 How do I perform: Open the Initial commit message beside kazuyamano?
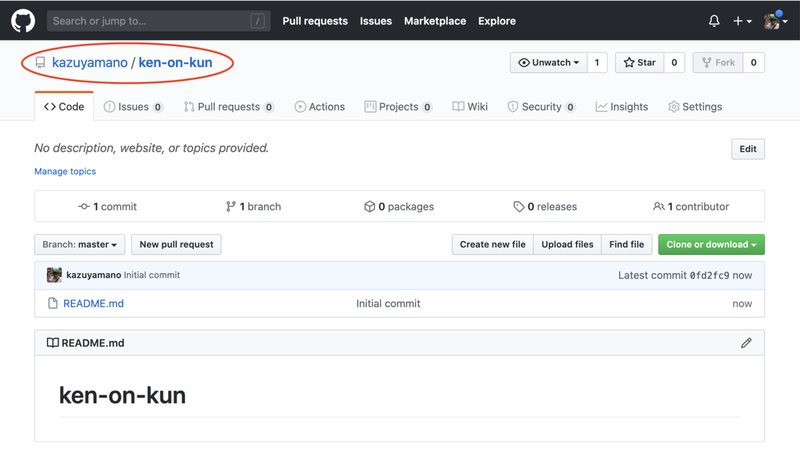coord(152,275)
